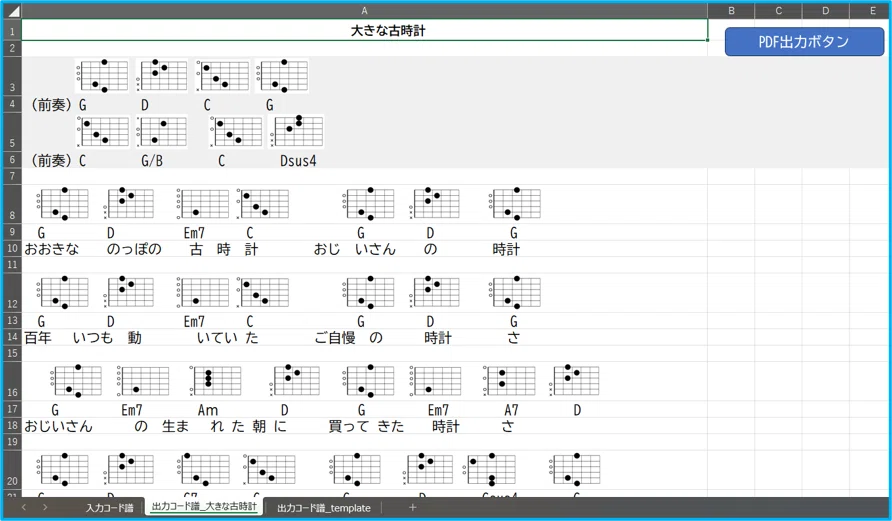Go to previous sheet with left arrow
The width and height of the screenshot is (892, 521).
click(x=23, y=507)
